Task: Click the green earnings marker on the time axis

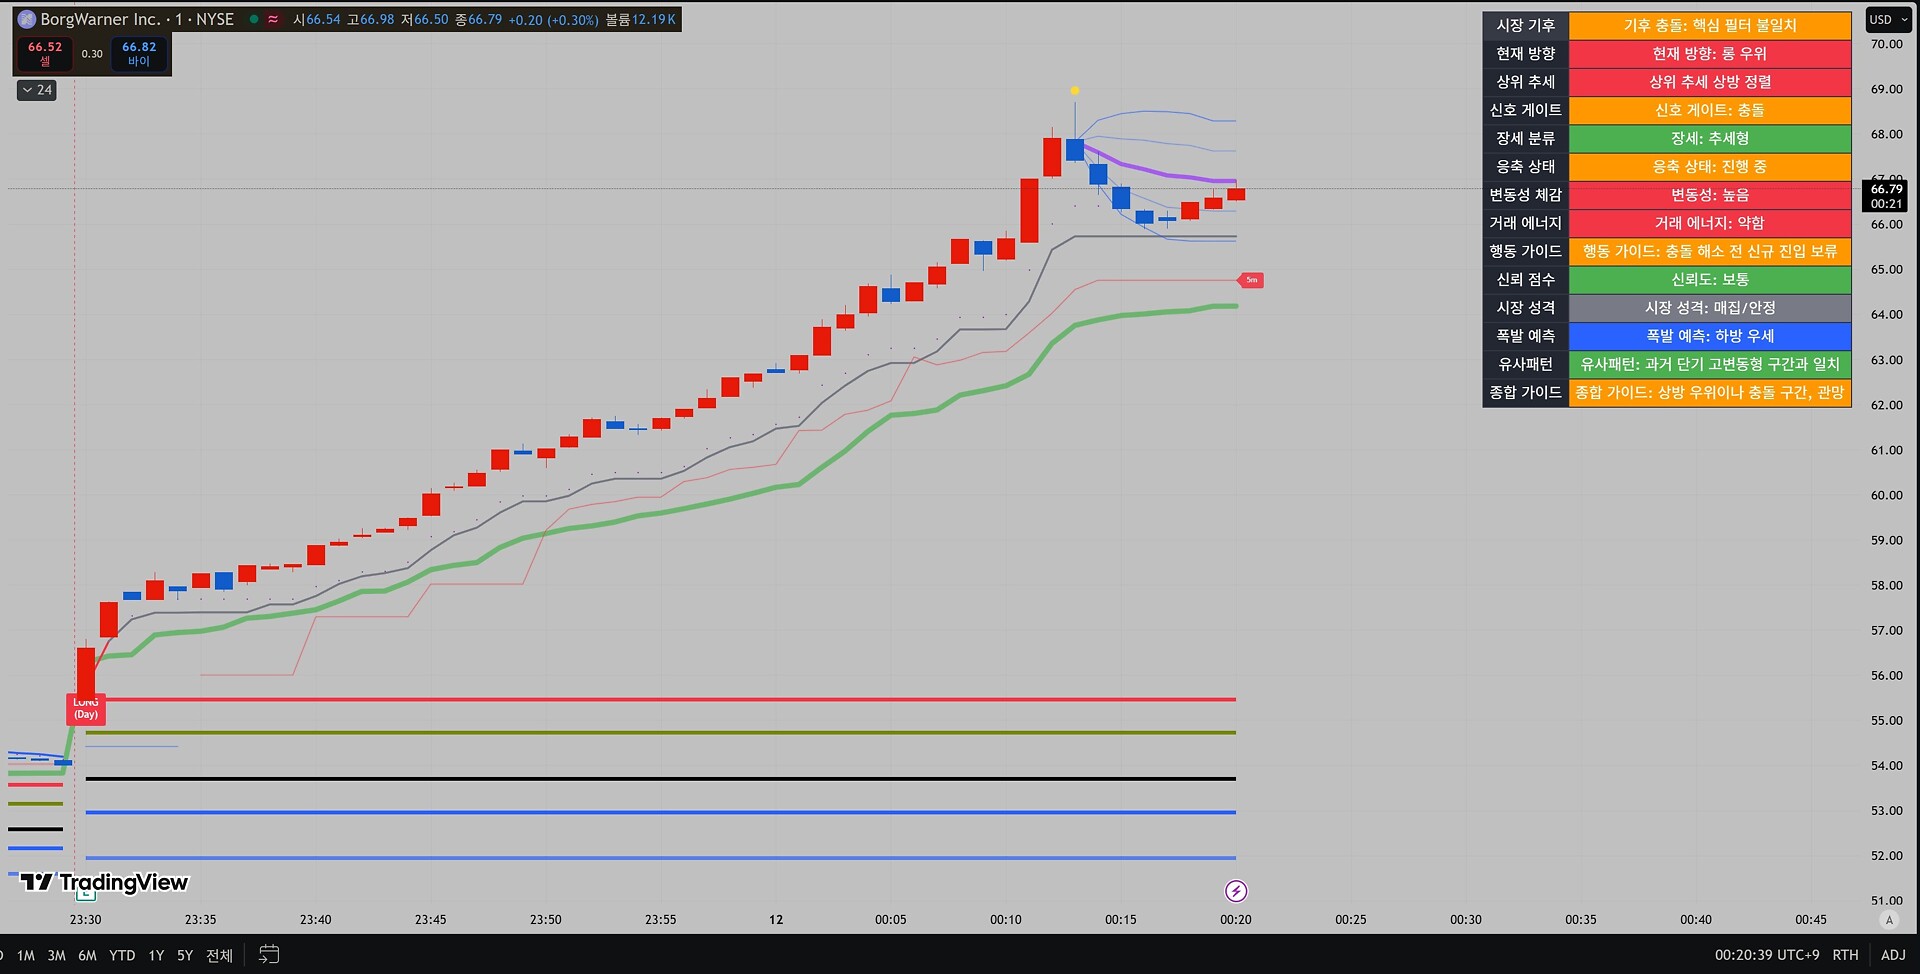Action: 87,895
